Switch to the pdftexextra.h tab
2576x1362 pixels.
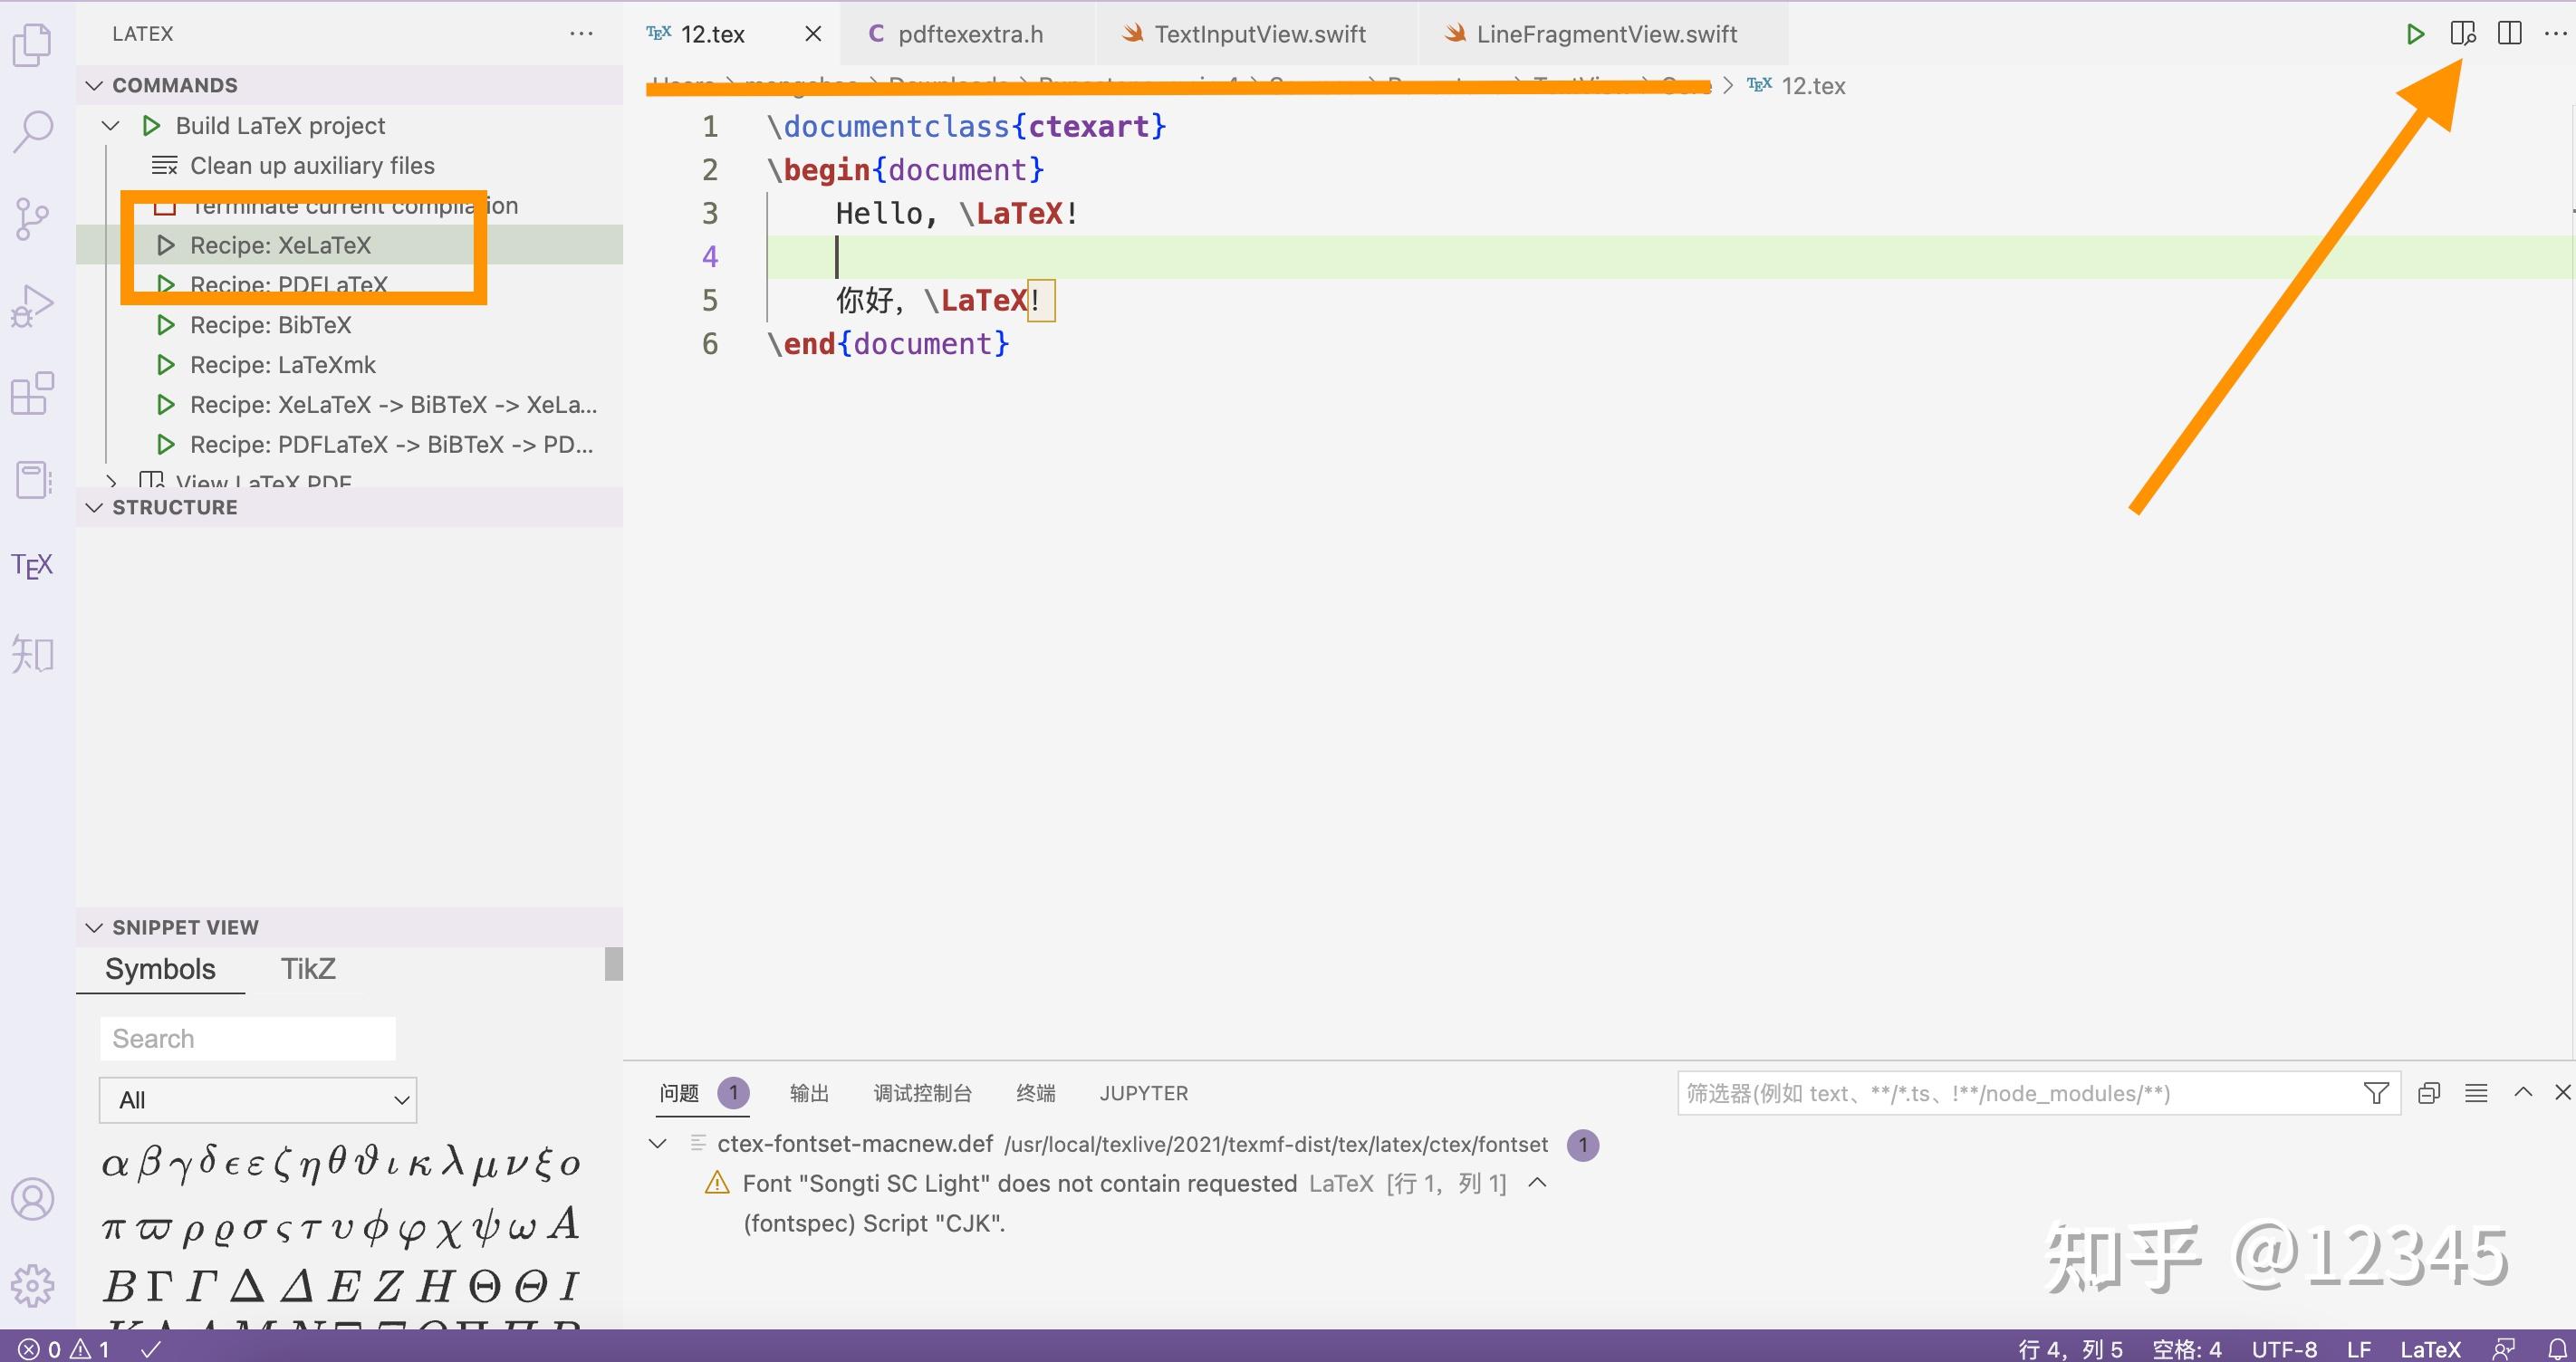point(968,34)
